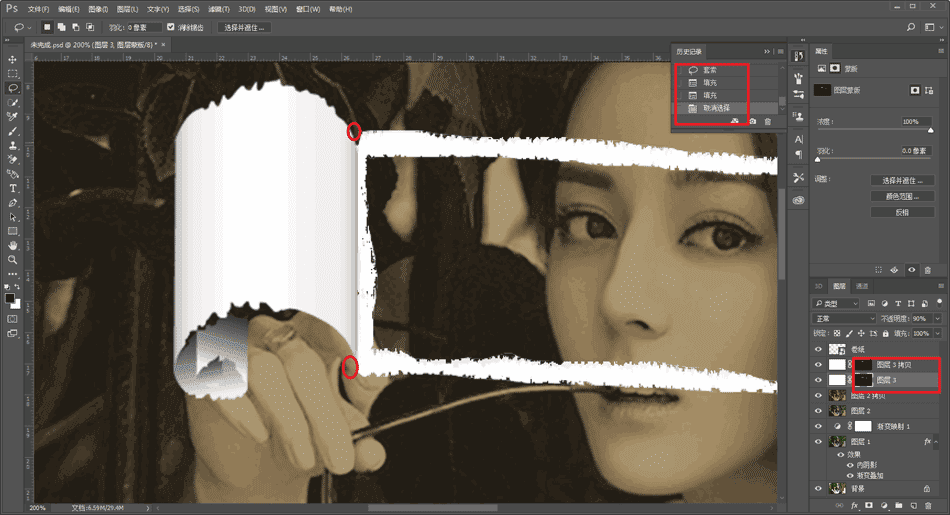Choose New Selection mode in options bar

coord(47,27)
